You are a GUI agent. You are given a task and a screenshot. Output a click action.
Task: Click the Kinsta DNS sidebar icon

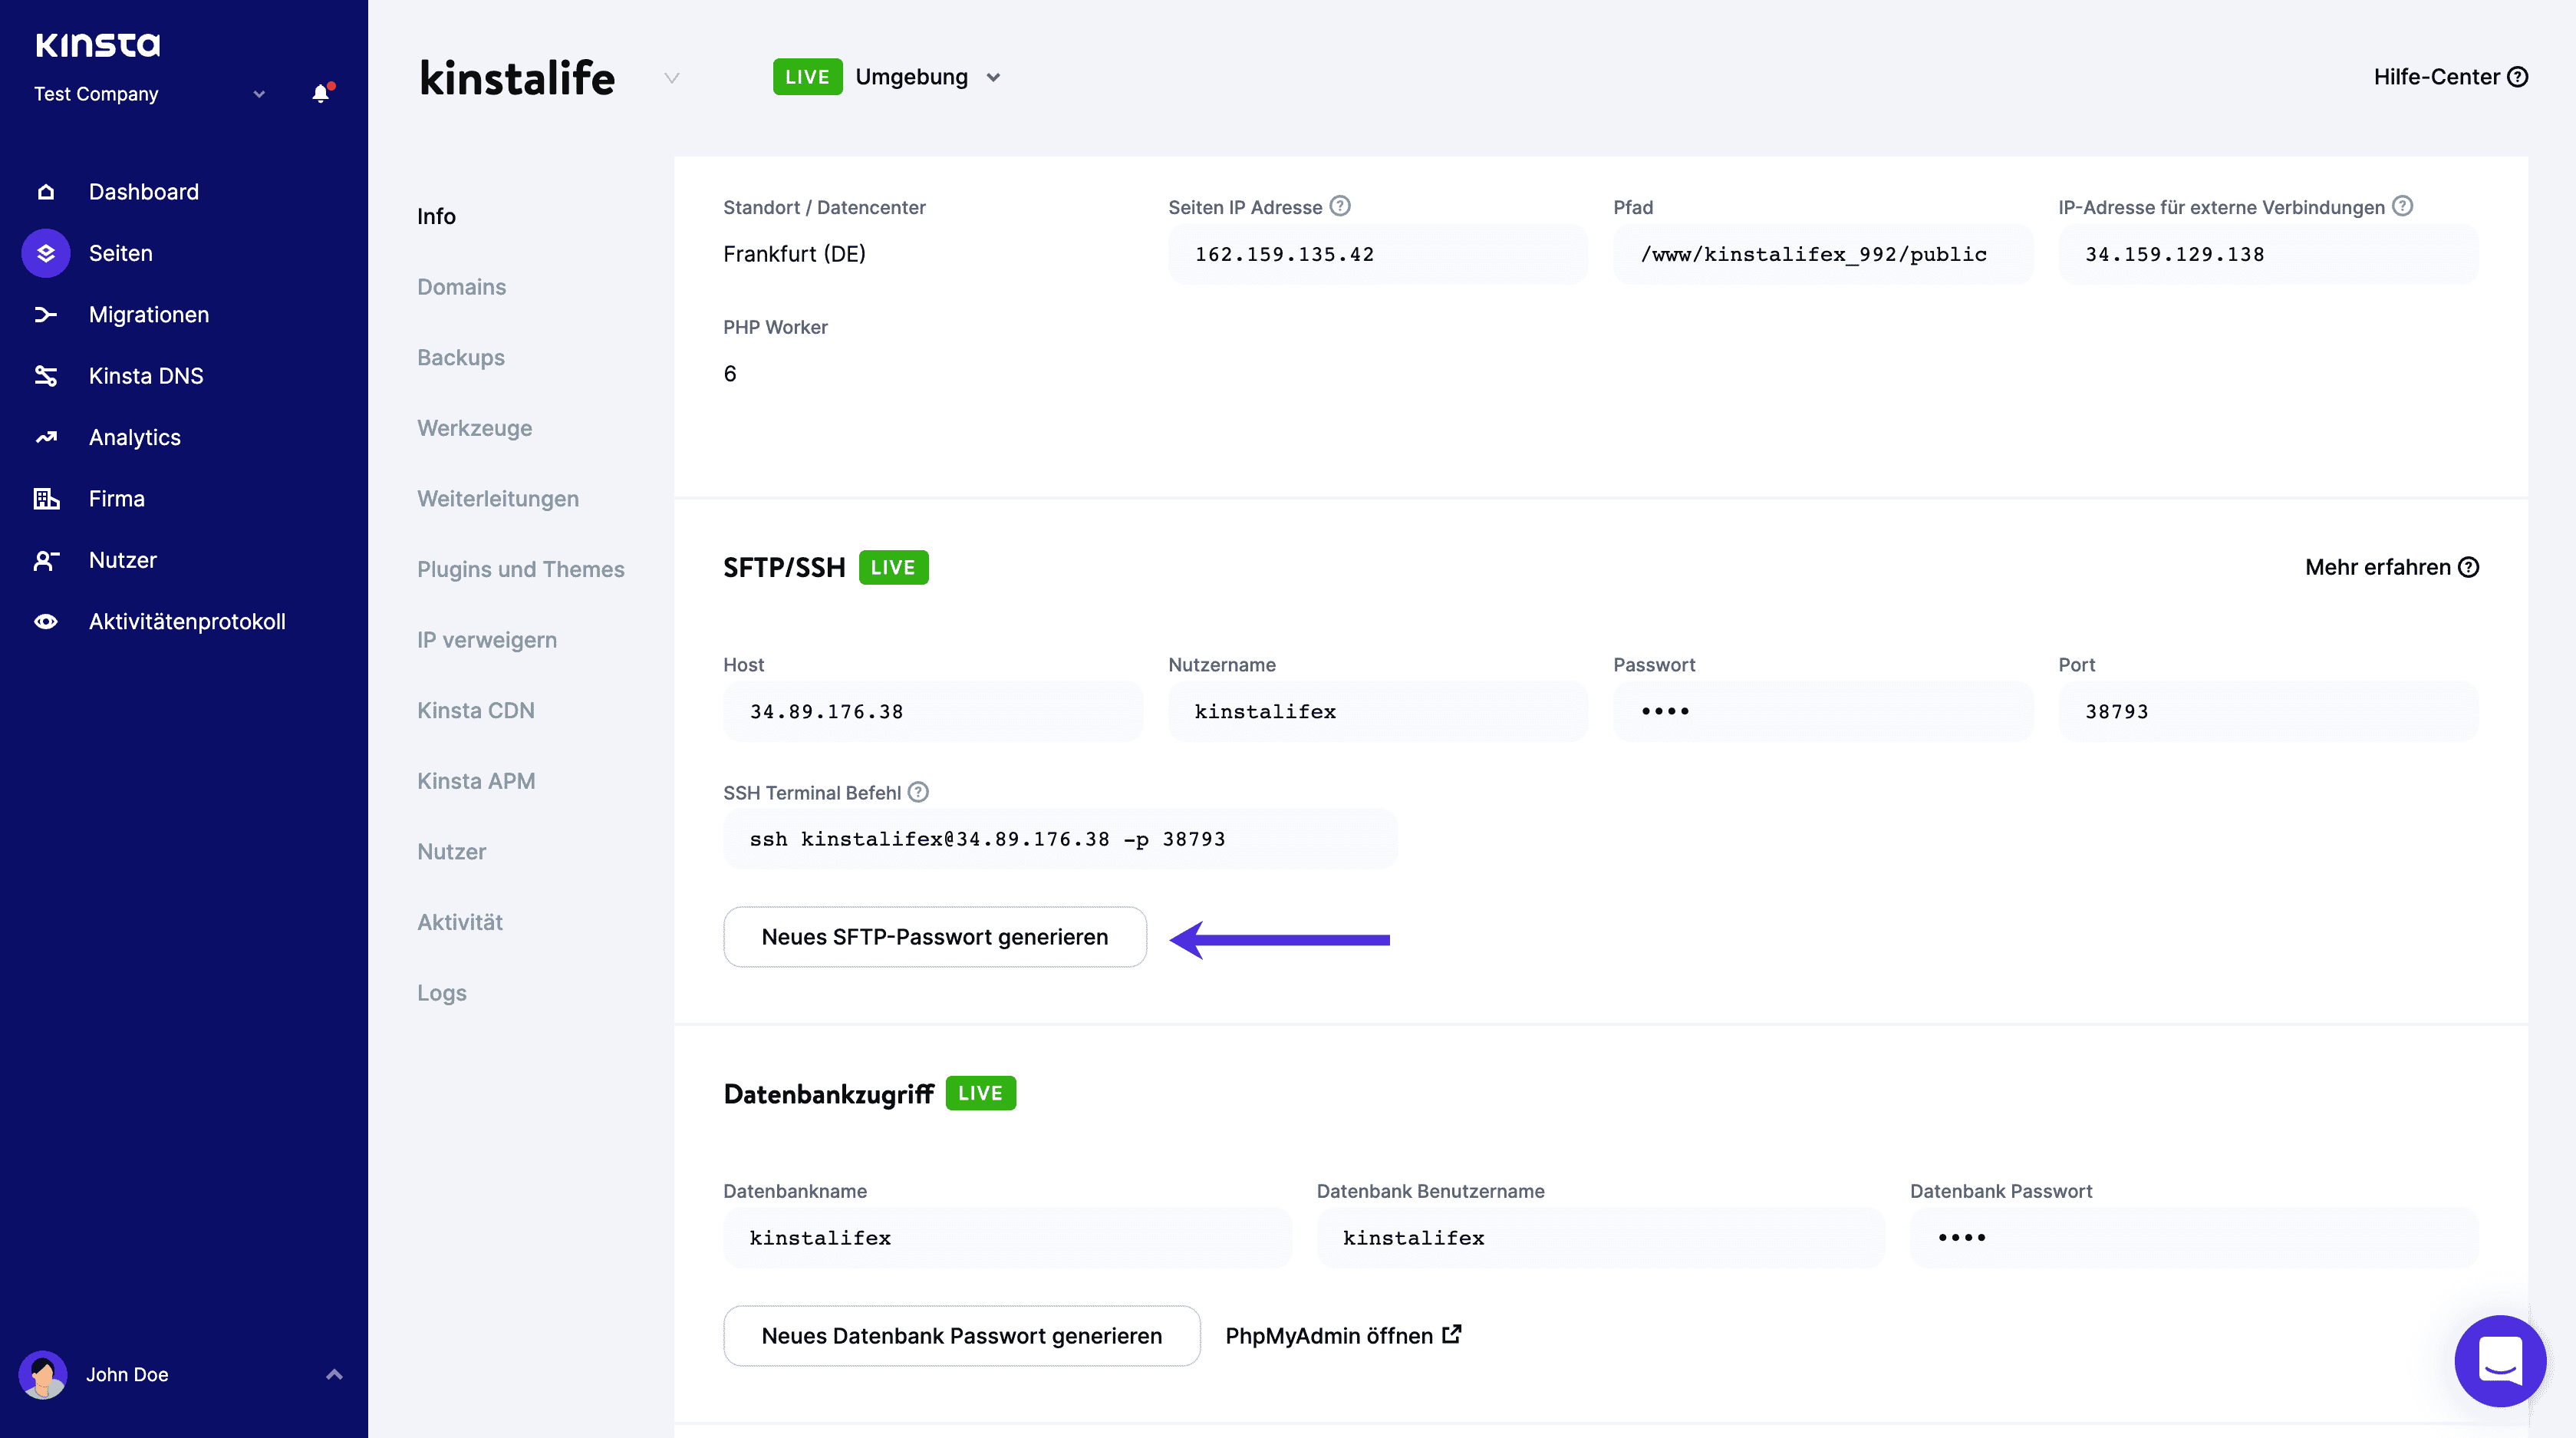point(46,376)
